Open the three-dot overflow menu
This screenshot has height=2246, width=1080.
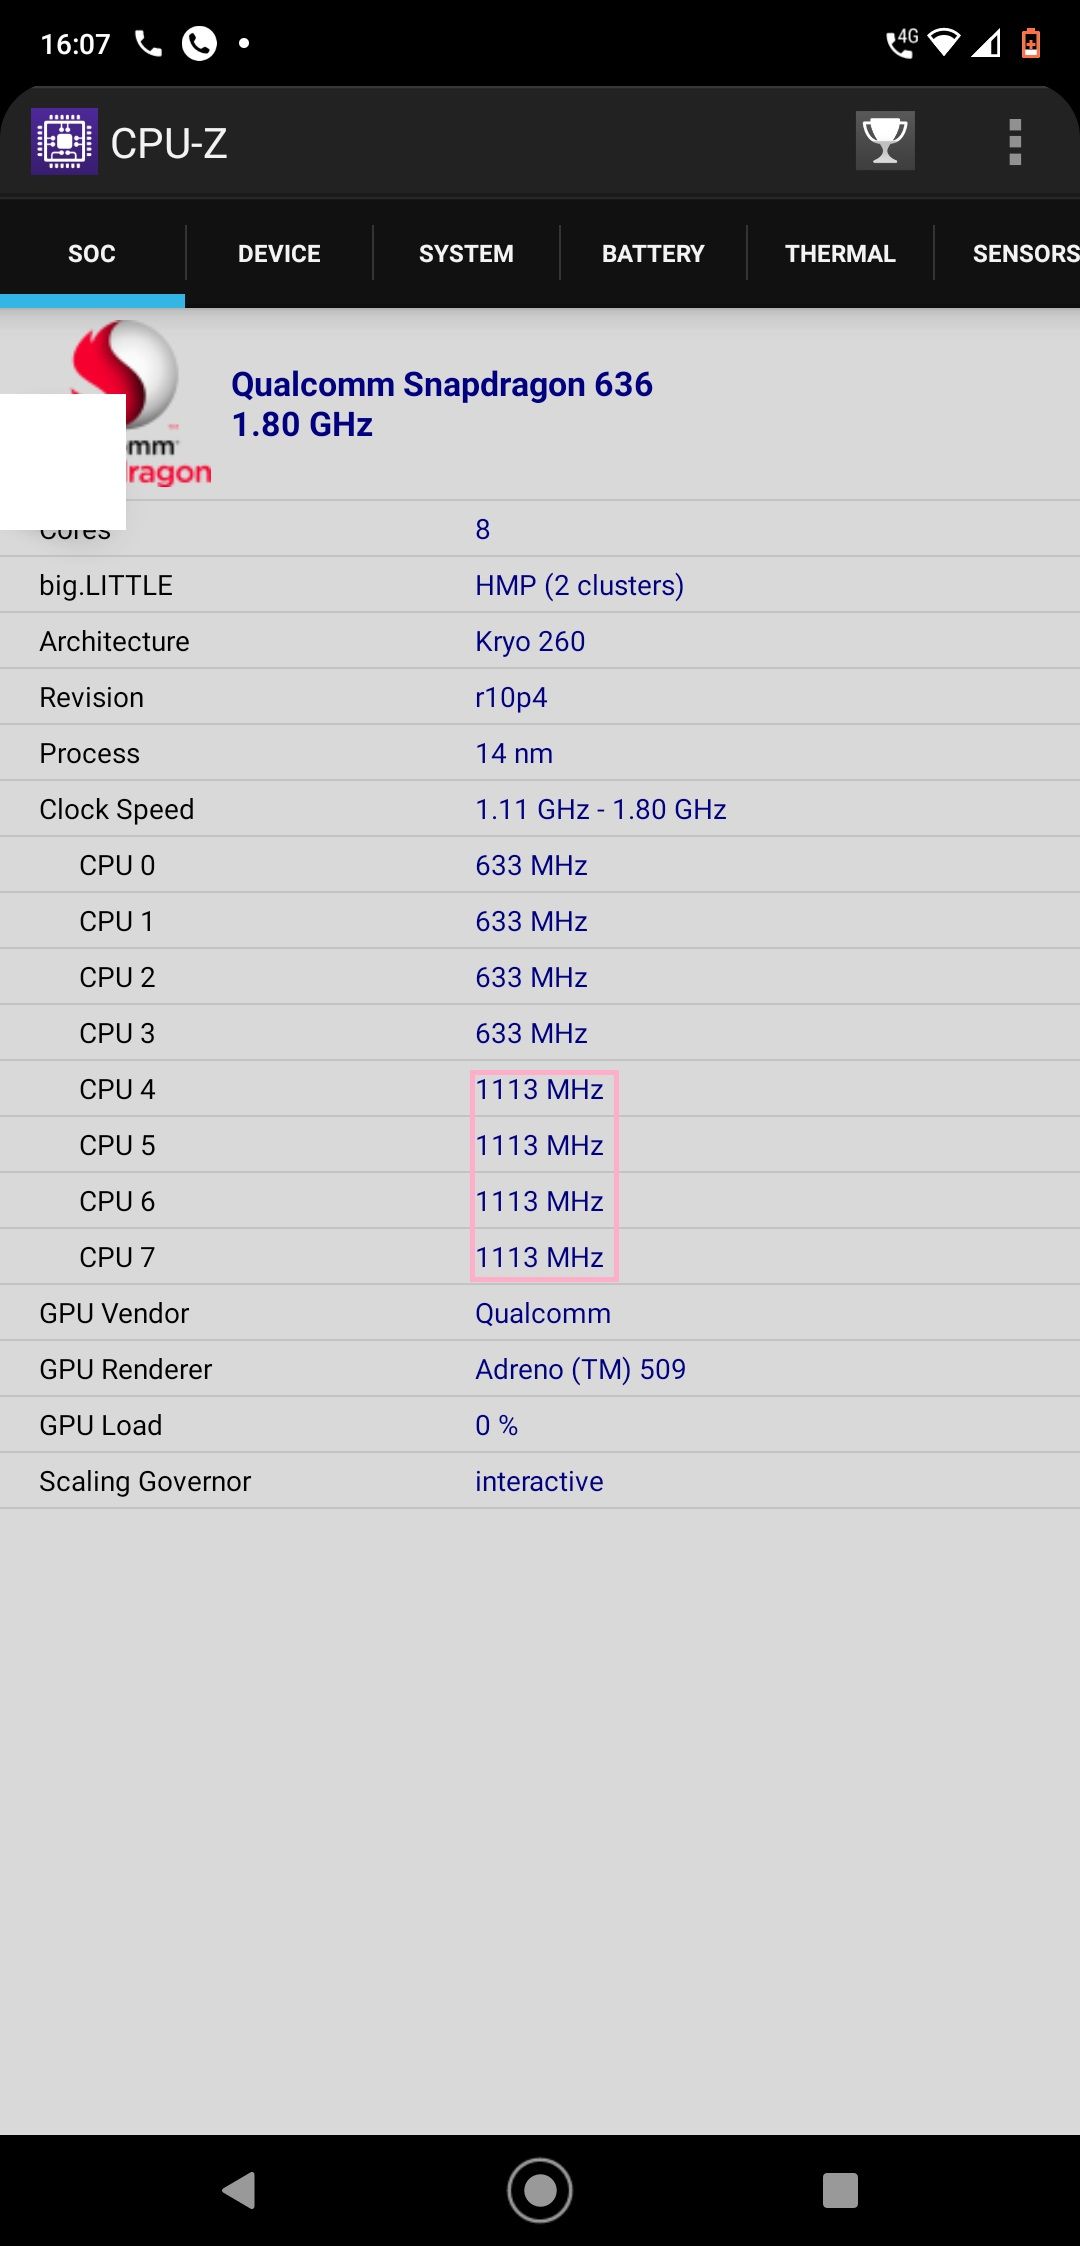1015,142
